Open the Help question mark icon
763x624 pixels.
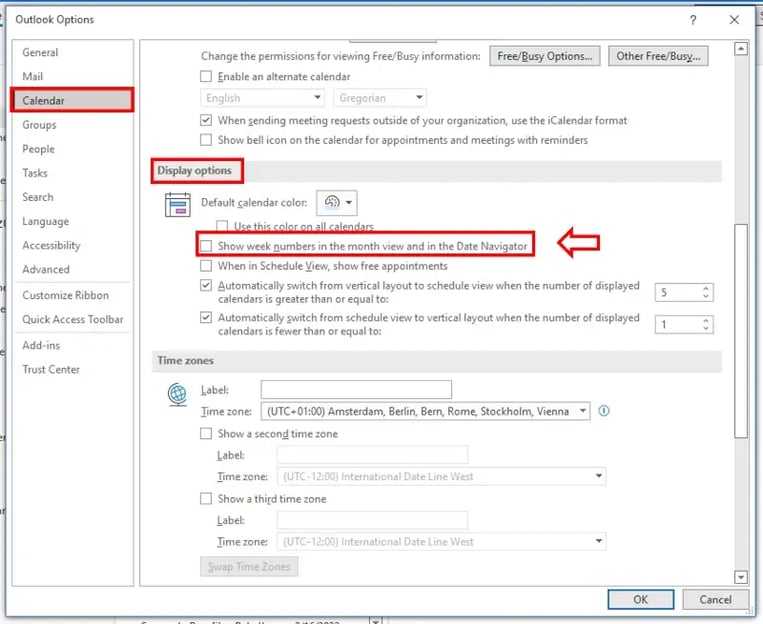(x=693, y=19)
